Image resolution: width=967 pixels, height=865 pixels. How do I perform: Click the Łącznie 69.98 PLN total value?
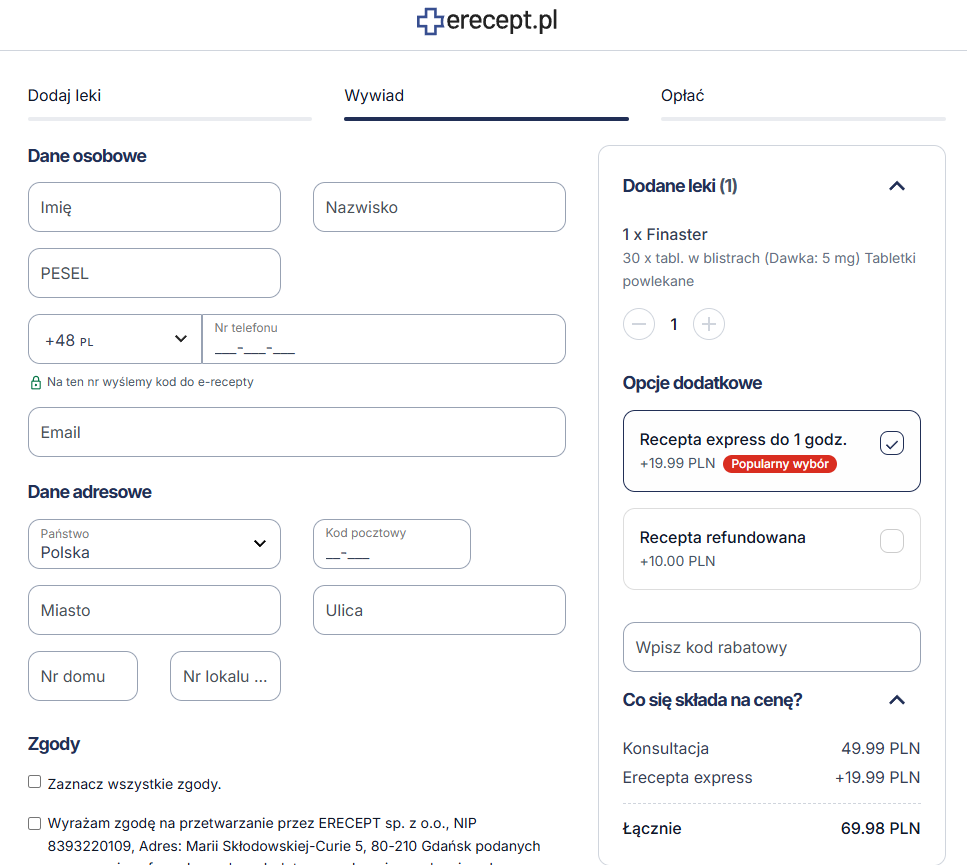pos(880,828)
